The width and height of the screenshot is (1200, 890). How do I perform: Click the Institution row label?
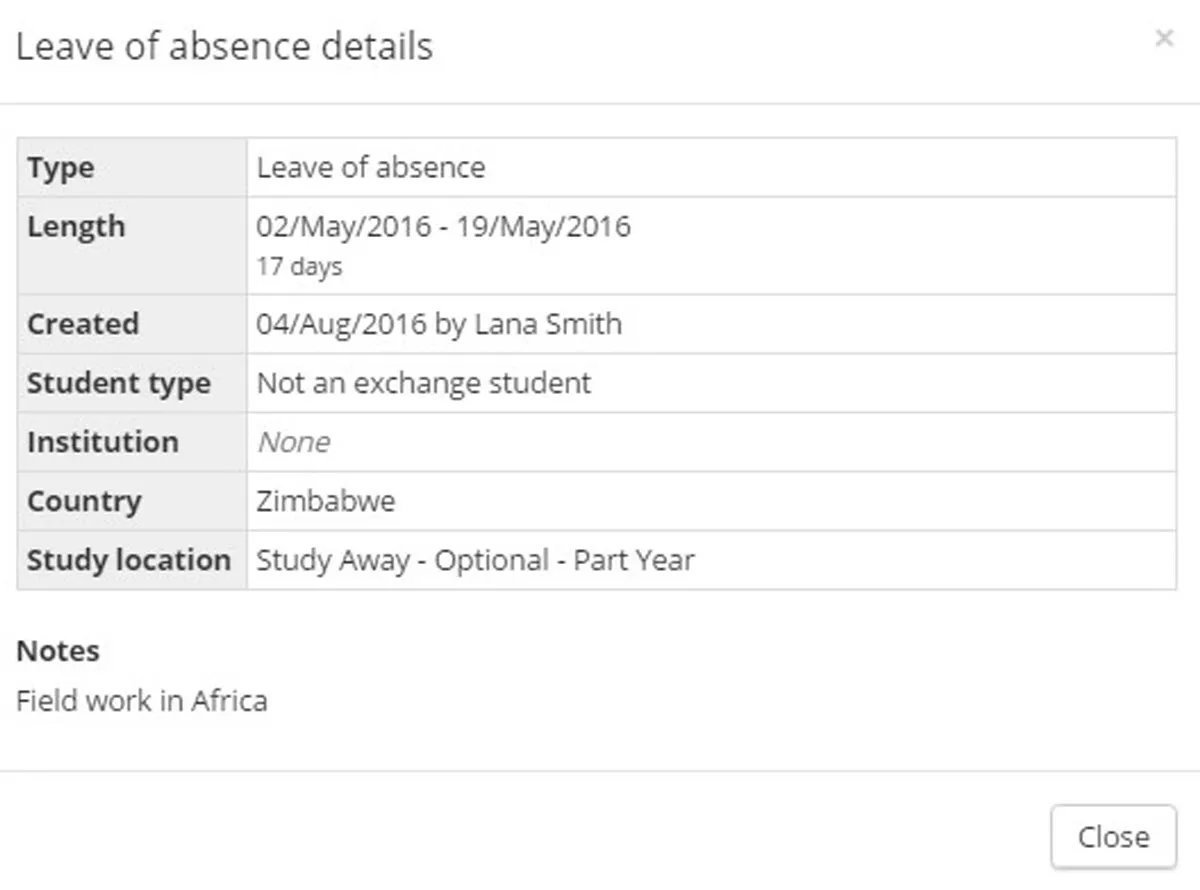tap(102, 441)
